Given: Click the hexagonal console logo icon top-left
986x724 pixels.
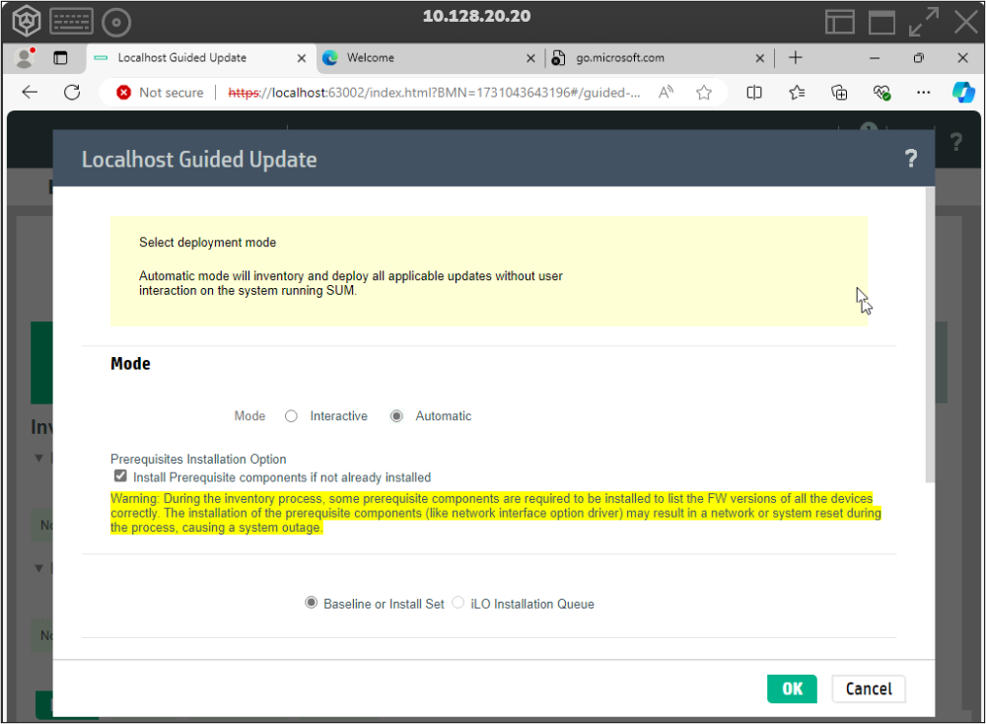Looking at the screenshot, I should click(27, 21).
